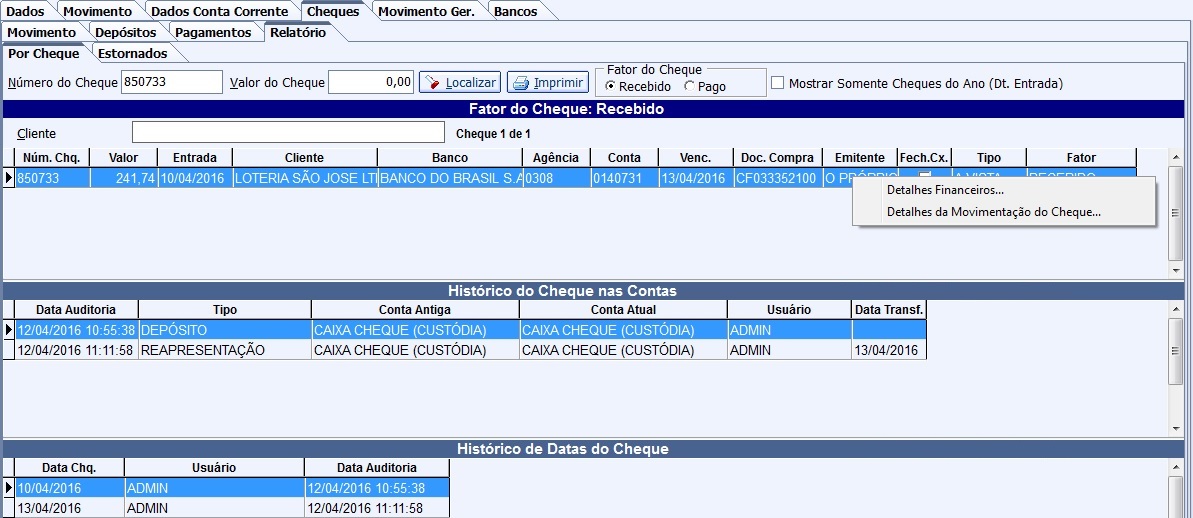Open the Movimento Ger. tab

click(x=426, y=11)
